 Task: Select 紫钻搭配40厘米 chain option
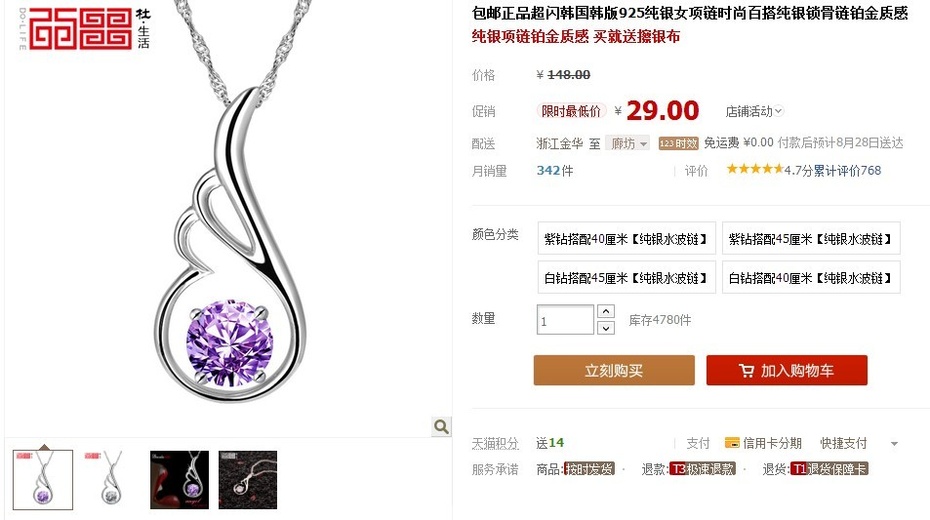[x=626, y=239]
